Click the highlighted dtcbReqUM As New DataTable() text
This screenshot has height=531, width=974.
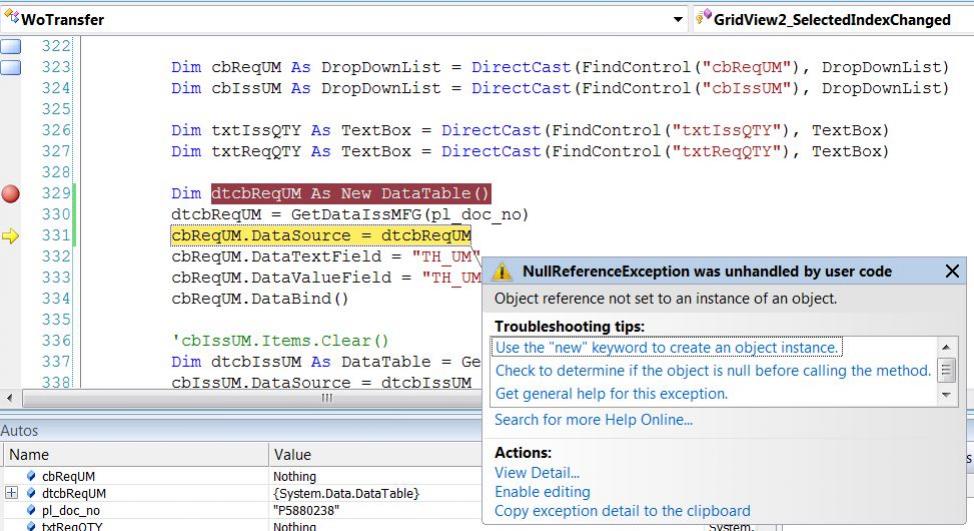click(351, 194)
